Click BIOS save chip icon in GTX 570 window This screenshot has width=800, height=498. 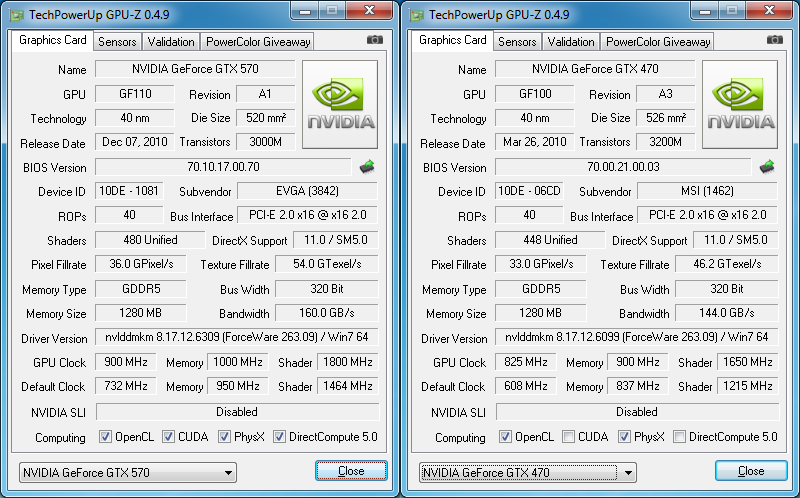coord(367,167)
